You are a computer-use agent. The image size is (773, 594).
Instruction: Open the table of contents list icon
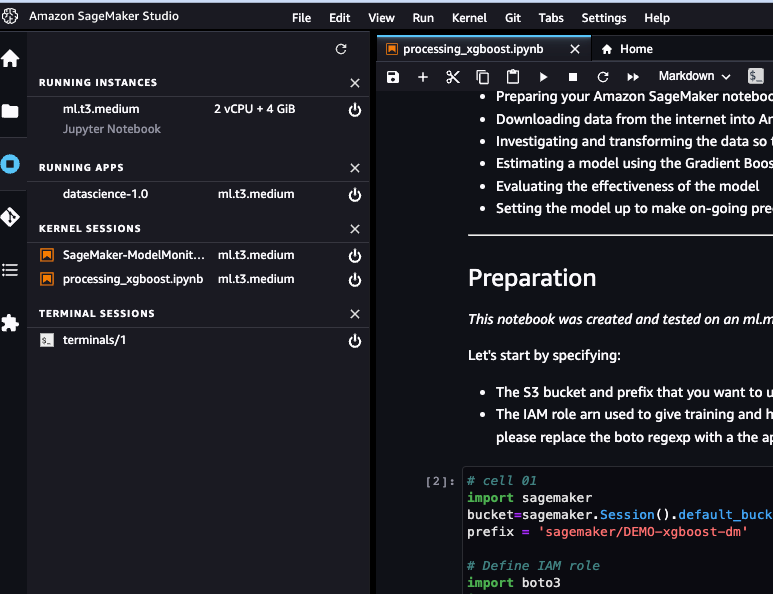[10, 270]
